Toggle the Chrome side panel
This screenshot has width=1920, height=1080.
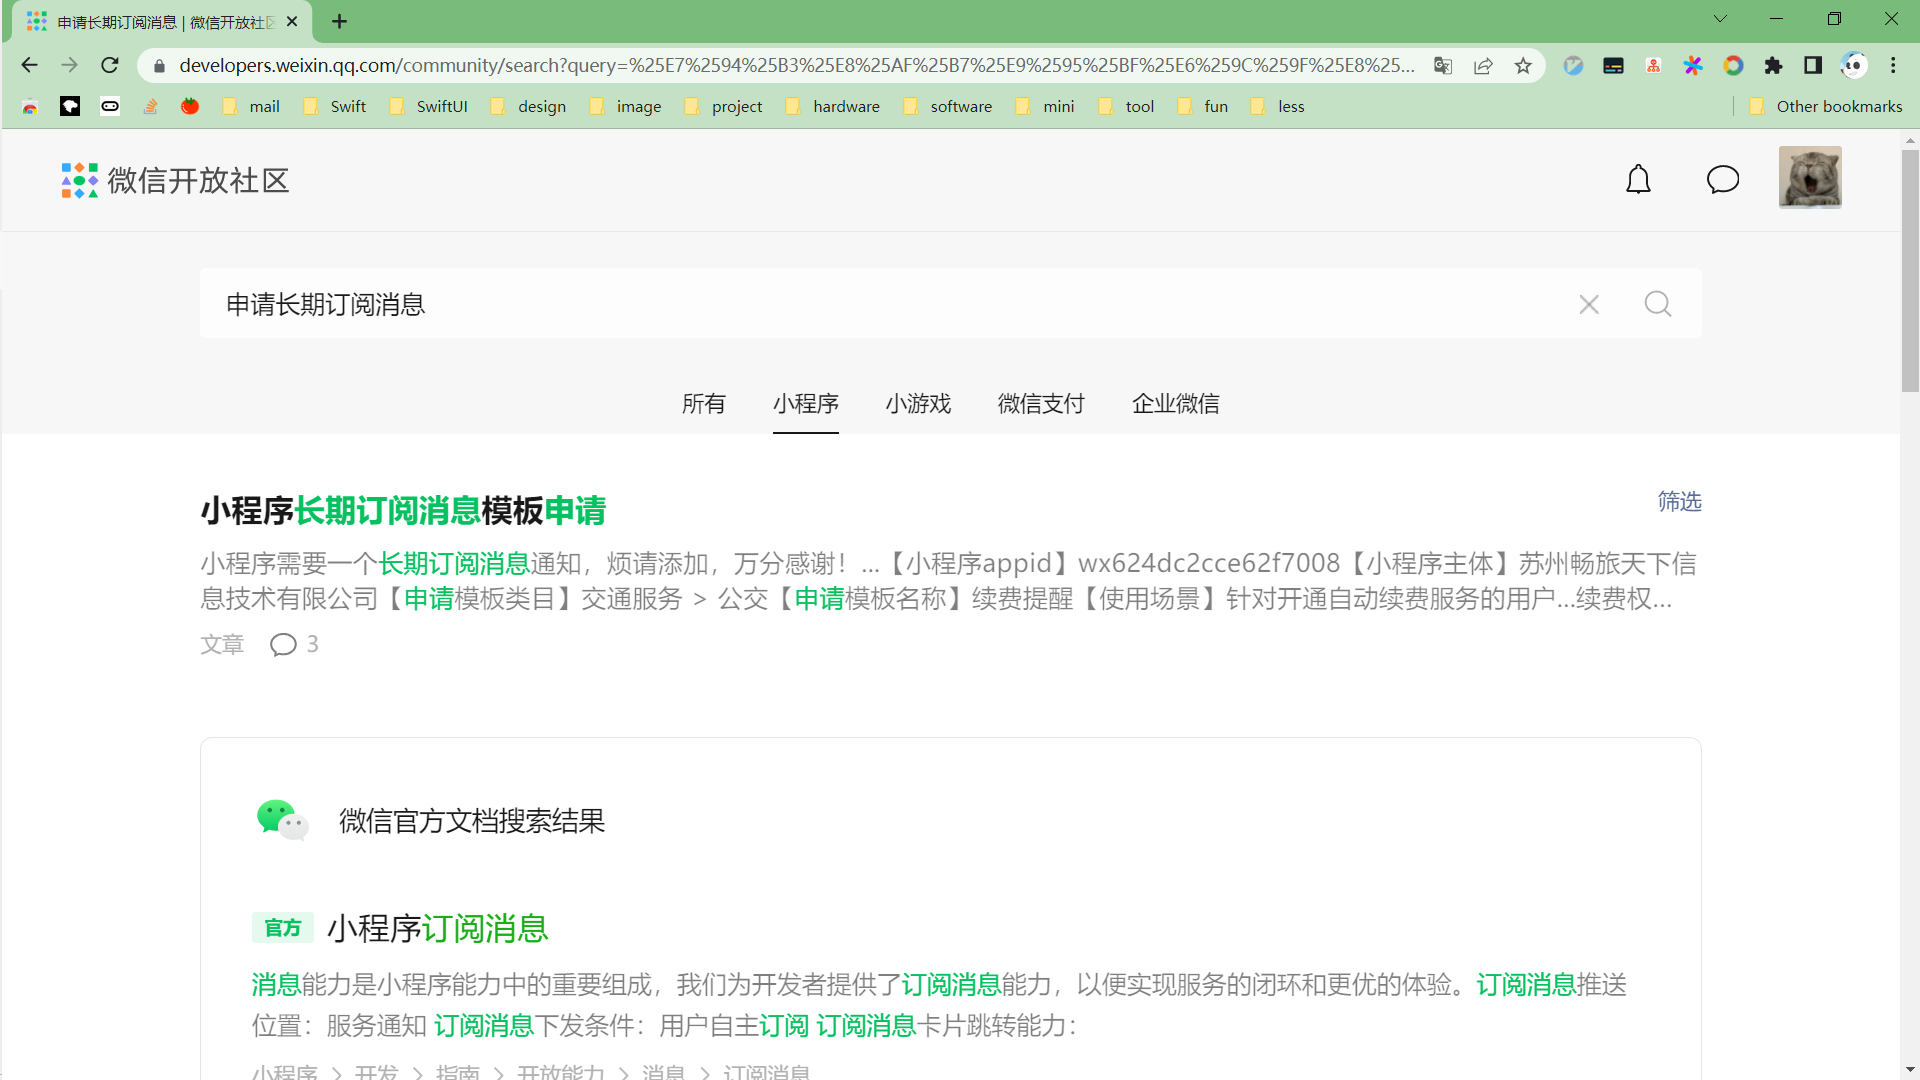1813,66
